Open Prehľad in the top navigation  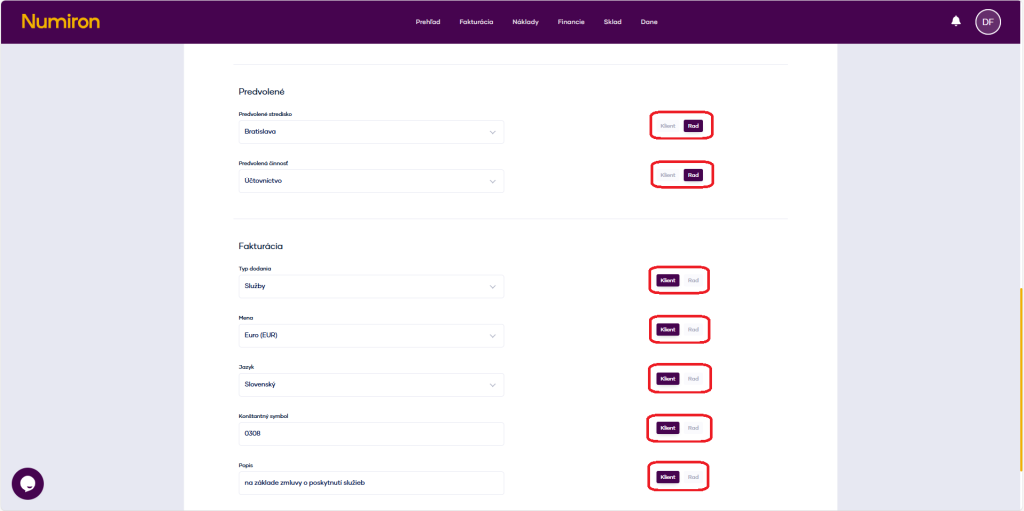click(x=428, y=22)
